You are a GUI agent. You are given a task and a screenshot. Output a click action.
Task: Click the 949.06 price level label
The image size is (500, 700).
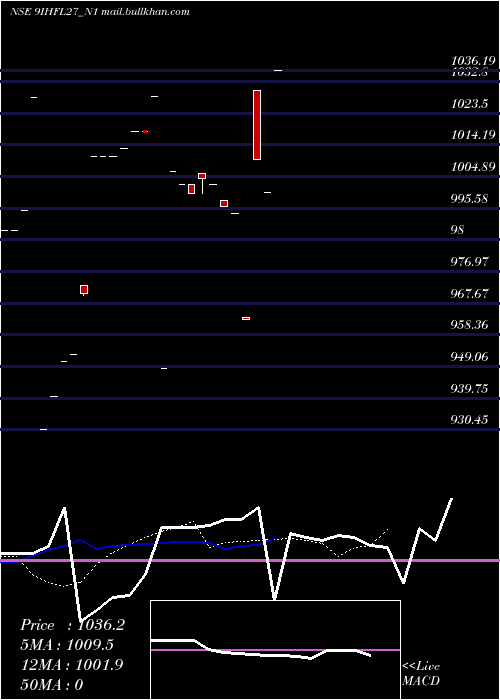tap(470, 357)
